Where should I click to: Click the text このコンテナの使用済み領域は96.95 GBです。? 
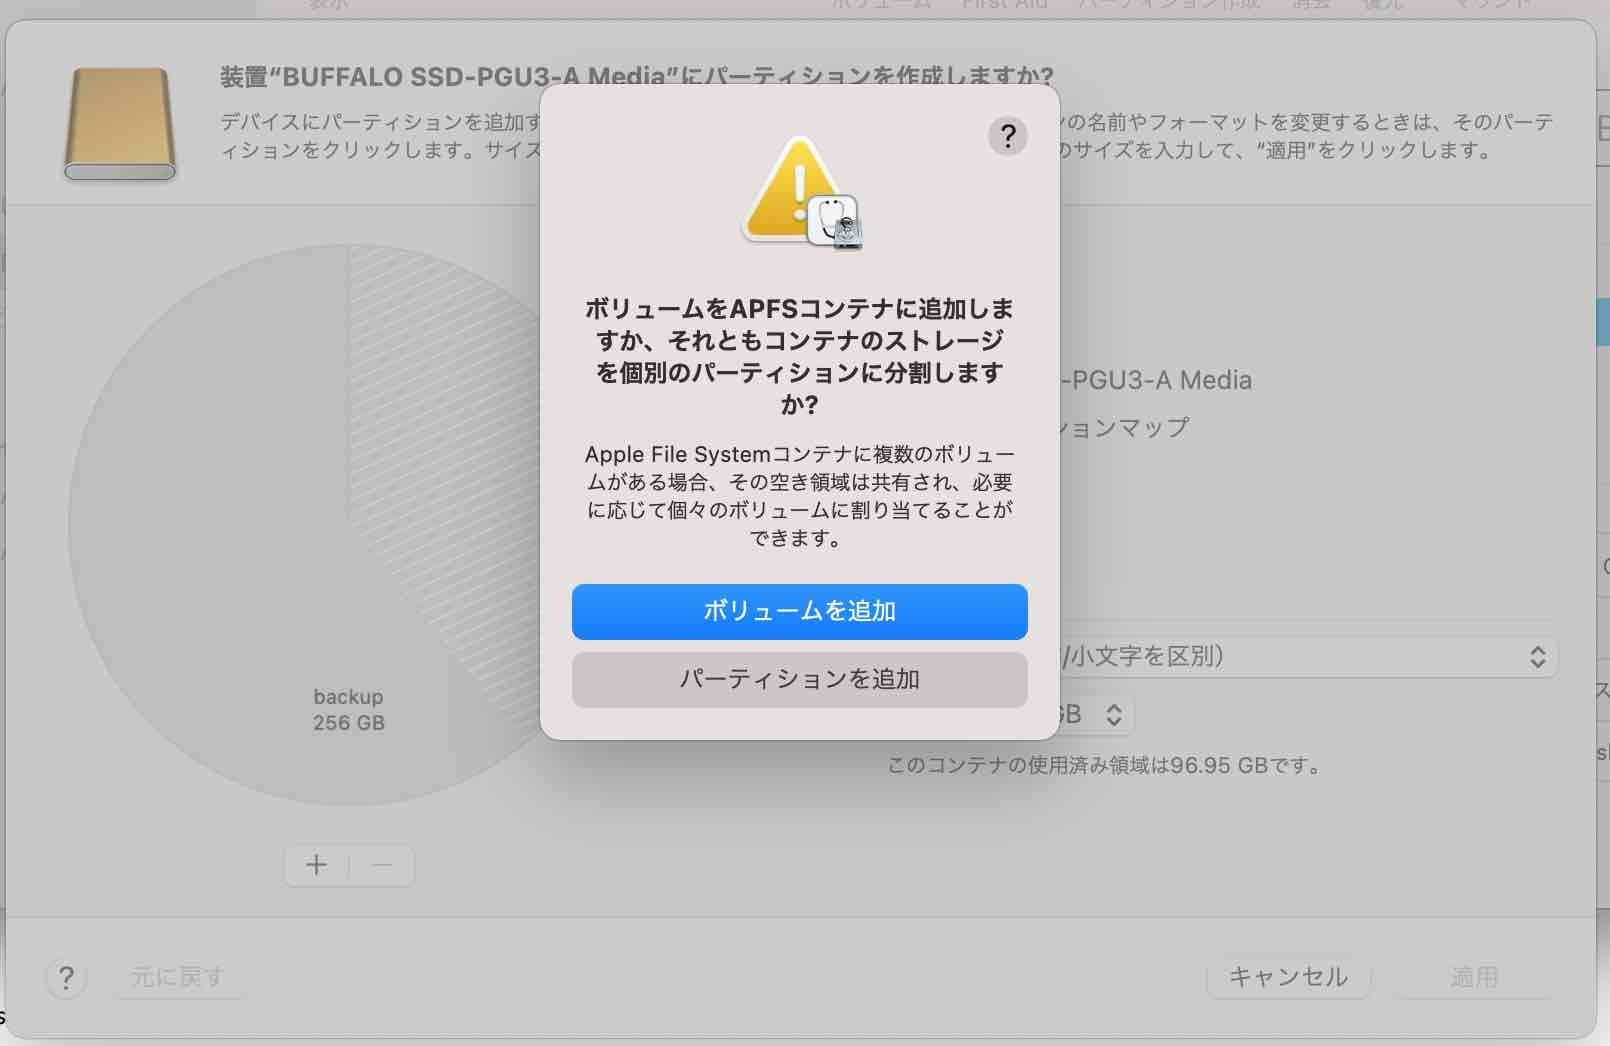point(1105,766)
